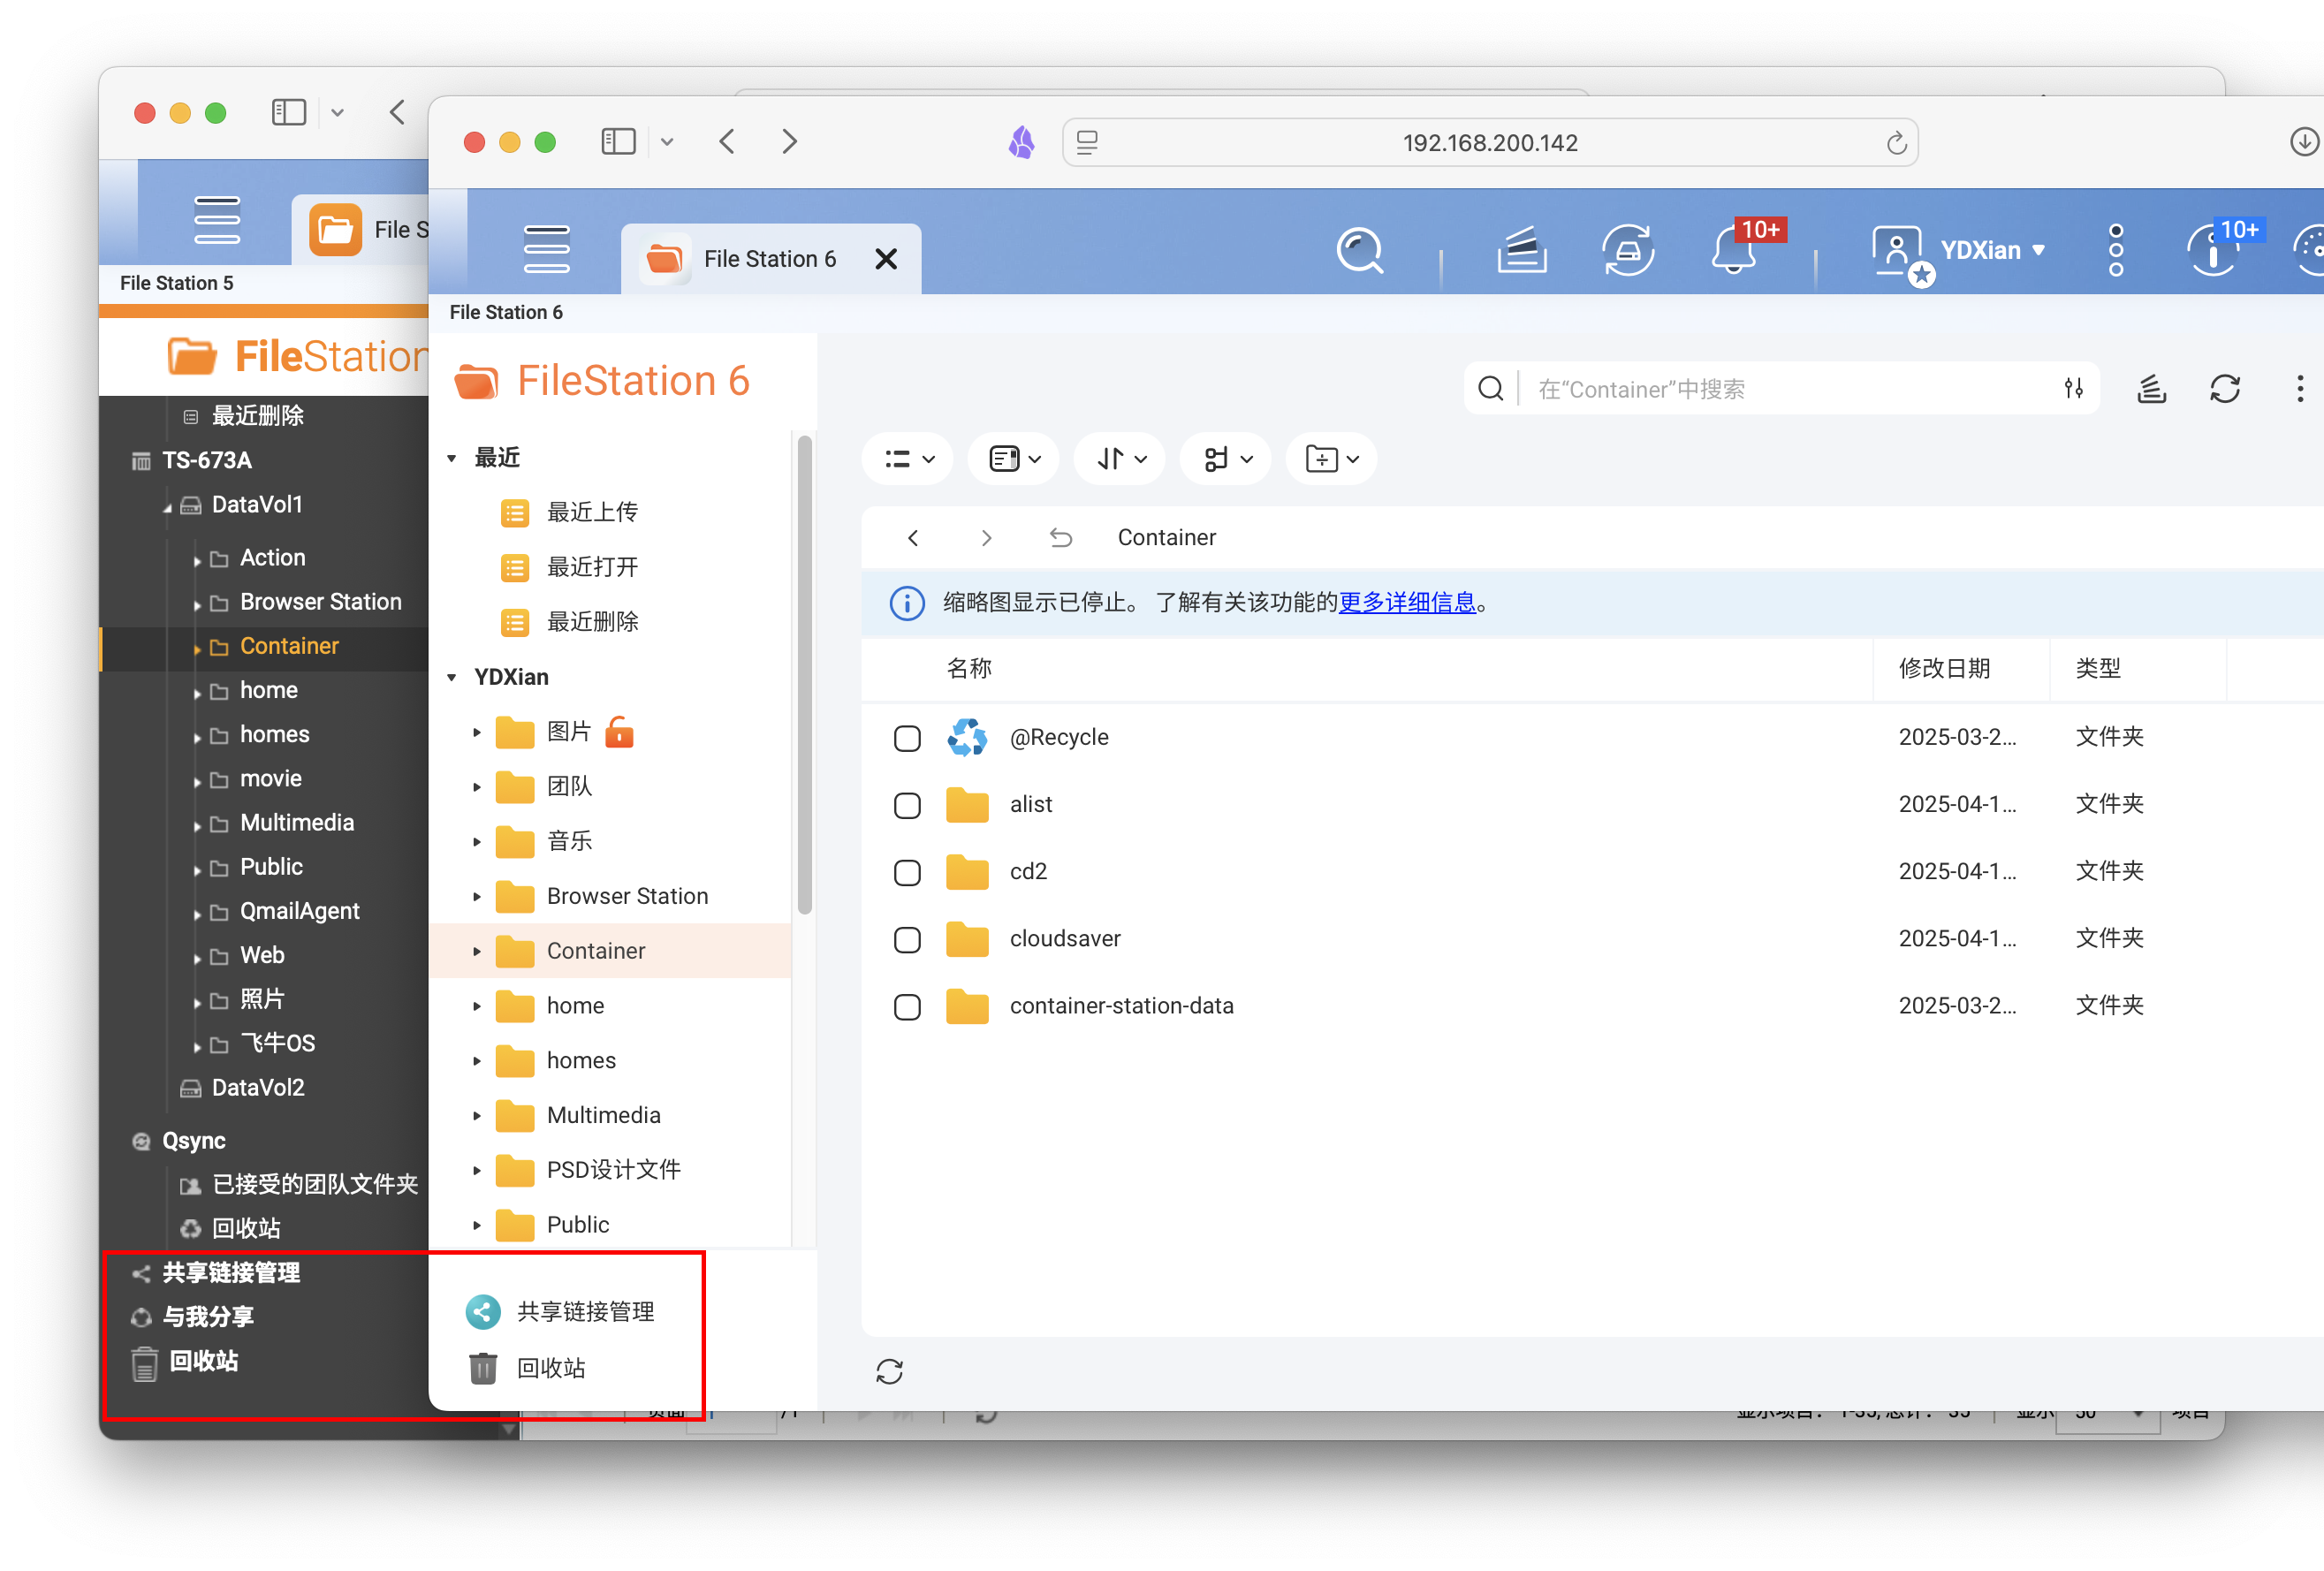Click front sidebar vertical scrollbar
Screen dimensions: 2324x1571
[804, 675]
